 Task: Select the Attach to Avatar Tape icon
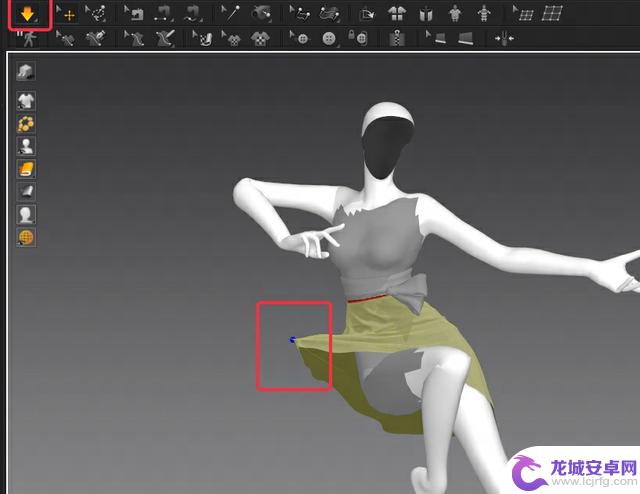pos(484,14)
